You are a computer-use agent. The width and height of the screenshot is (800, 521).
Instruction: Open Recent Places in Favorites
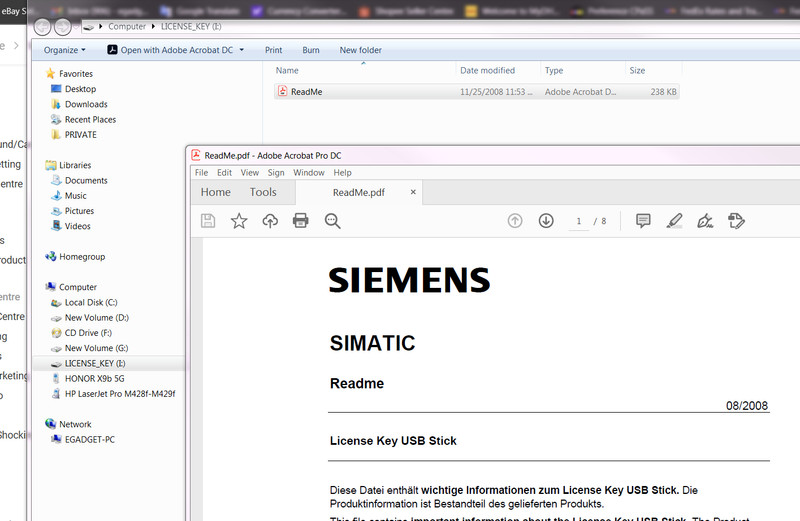[90, 119]
